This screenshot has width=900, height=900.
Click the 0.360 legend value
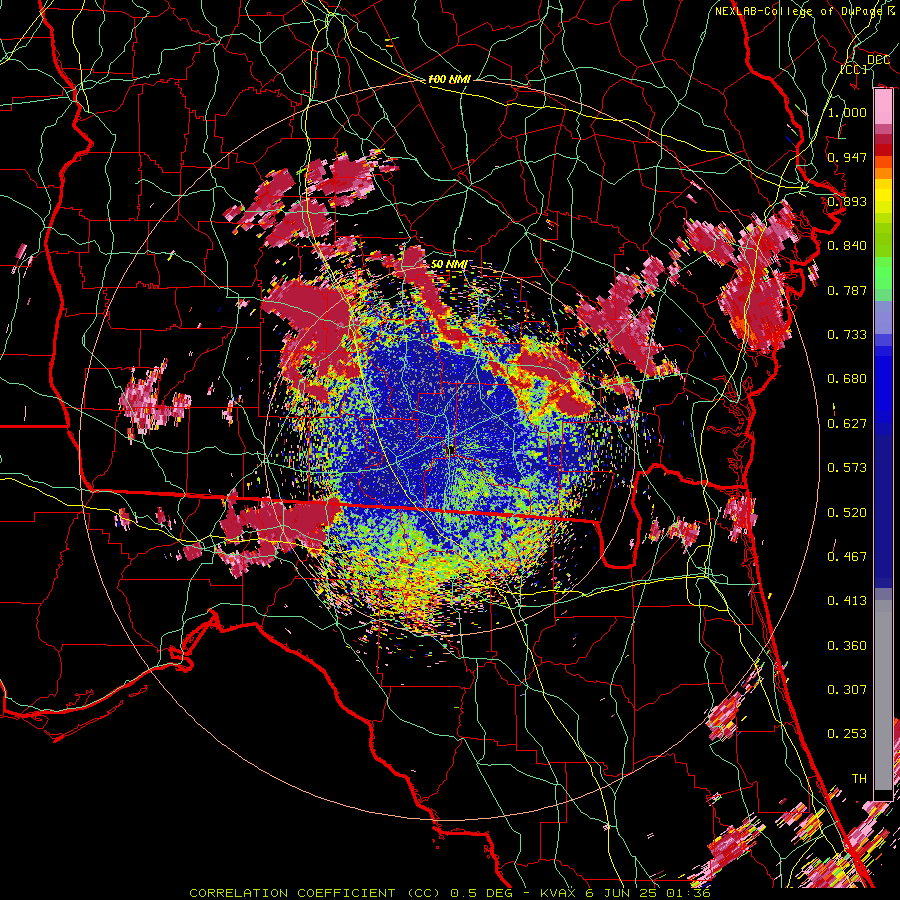[847, 646]
